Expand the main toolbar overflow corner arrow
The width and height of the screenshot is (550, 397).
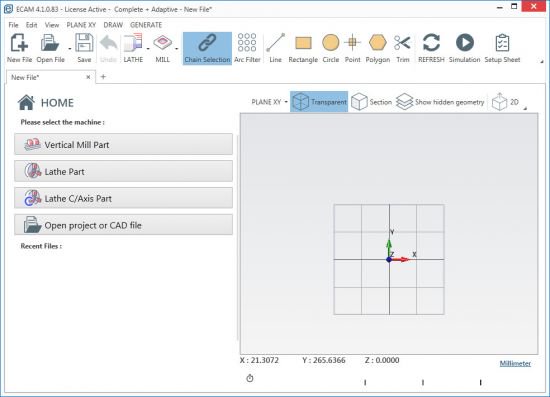point(542,62)
